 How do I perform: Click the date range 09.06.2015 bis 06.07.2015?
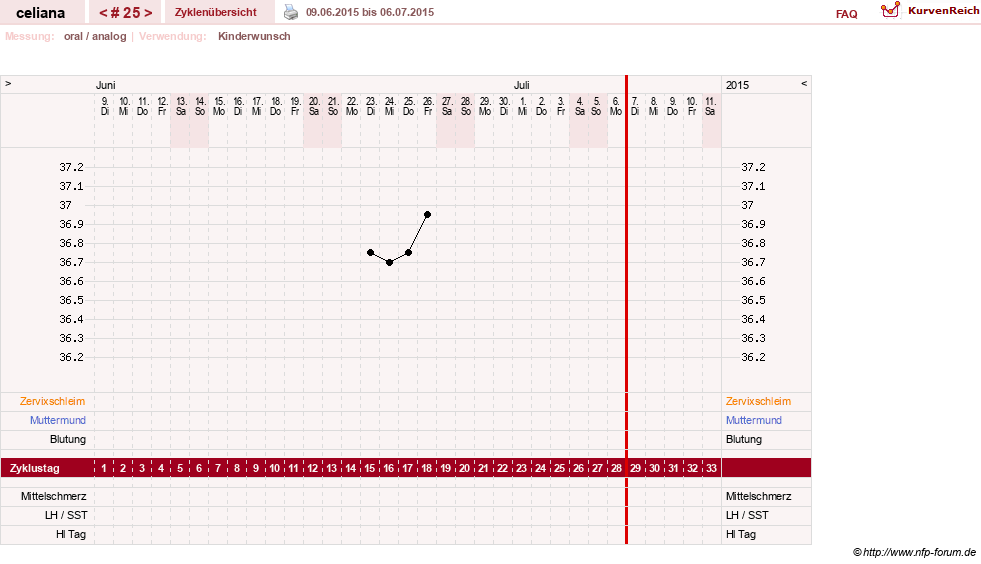pyautogui.click(x=370, y=12)
